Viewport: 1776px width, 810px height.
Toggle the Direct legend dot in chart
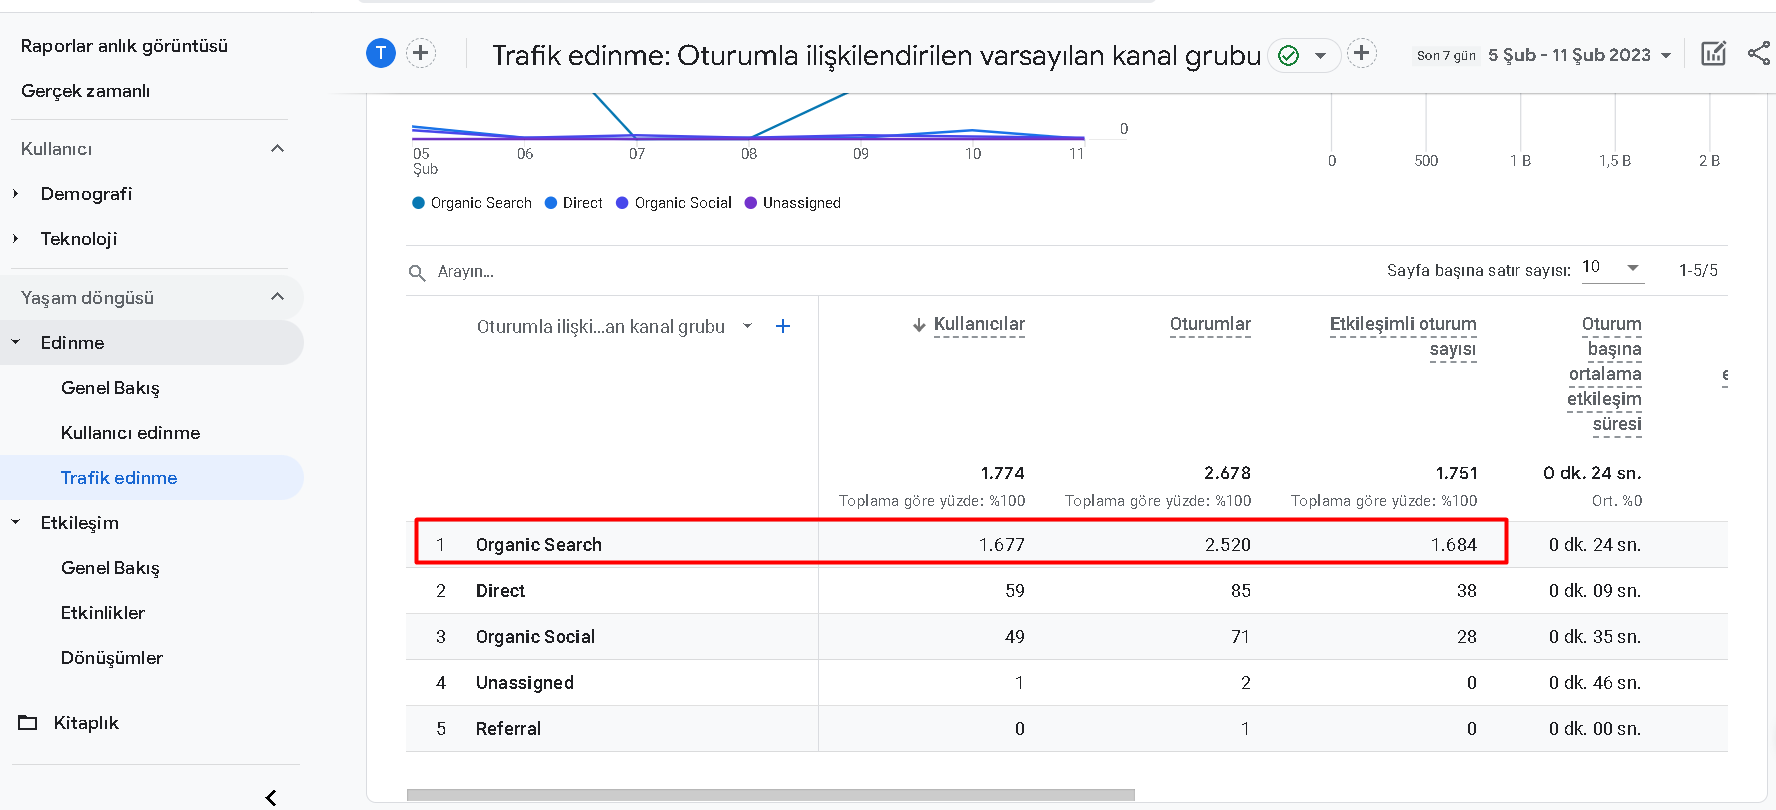[x=551, y=203]
